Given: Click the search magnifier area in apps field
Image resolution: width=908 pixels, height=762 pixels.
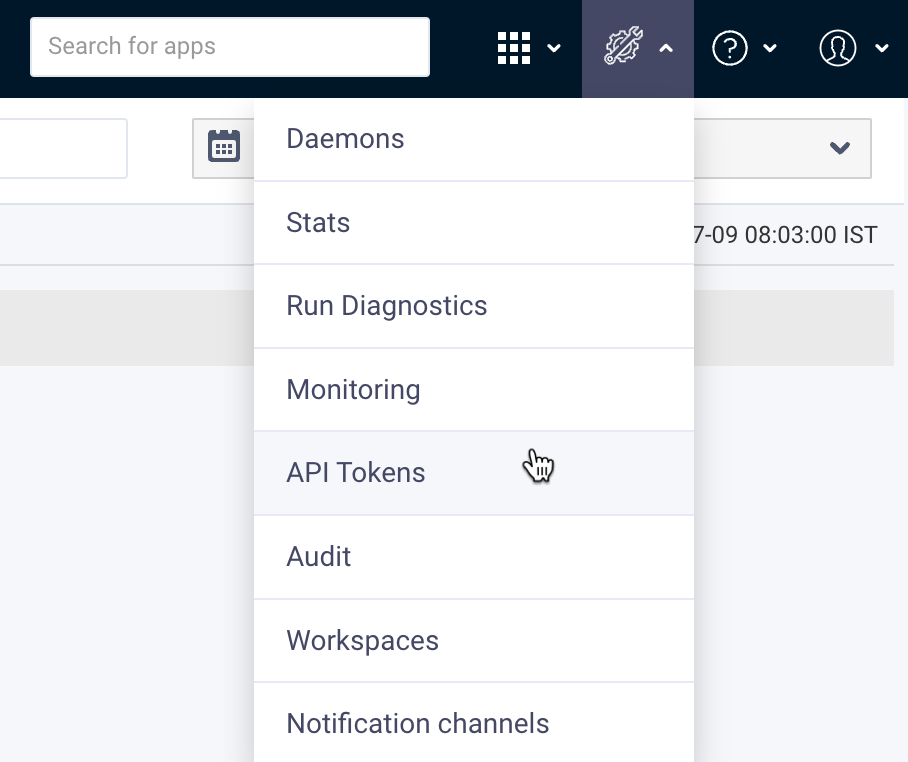Looking at the screenshot, I should coord(100,46).
